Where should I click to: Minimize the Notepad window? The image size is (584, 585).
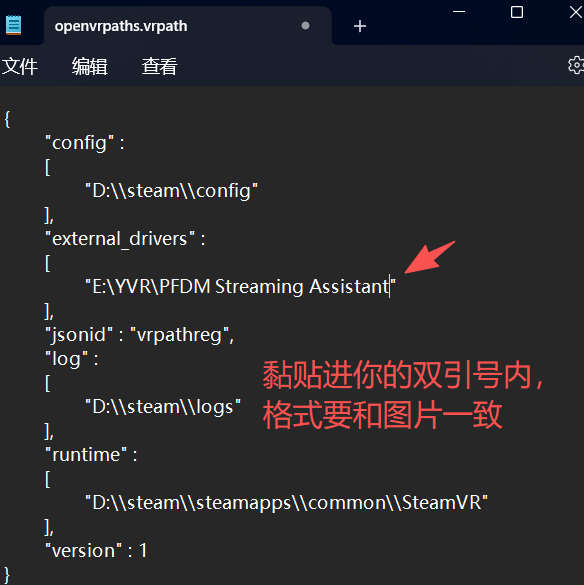[459, 12]
